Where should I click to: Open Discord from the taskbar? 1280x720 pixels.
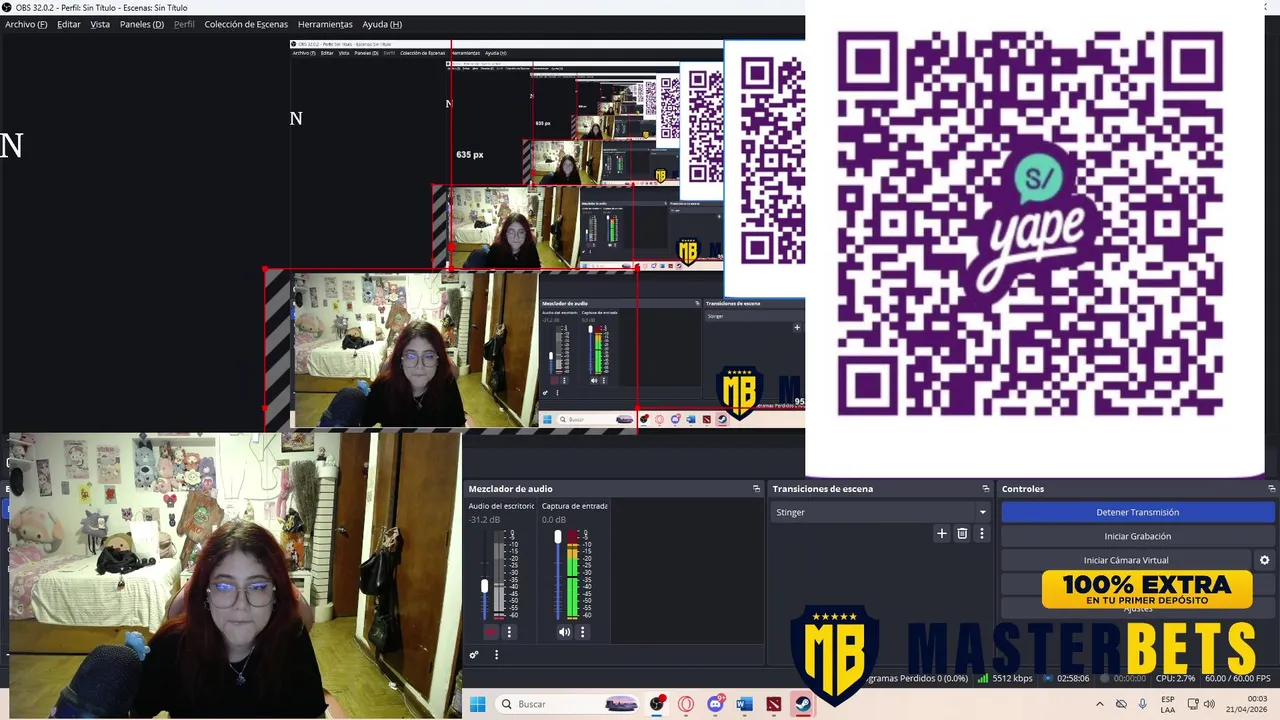coord(715,704)
